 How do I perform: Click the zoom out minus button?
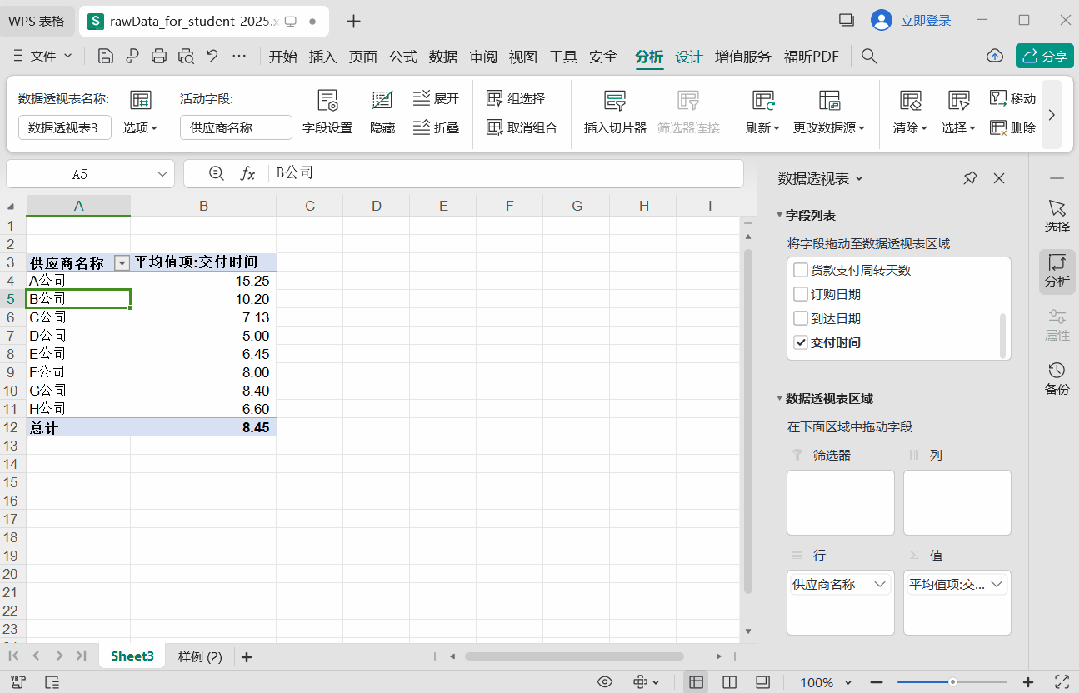[876, 682]
